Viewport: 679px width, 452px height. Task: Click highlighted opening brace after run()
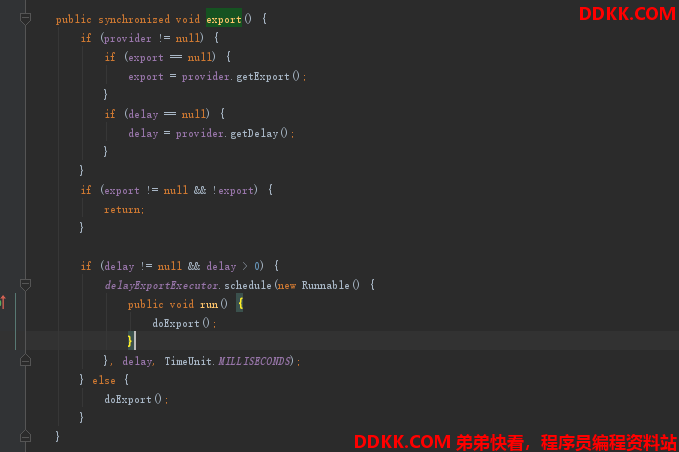point(240,303)
